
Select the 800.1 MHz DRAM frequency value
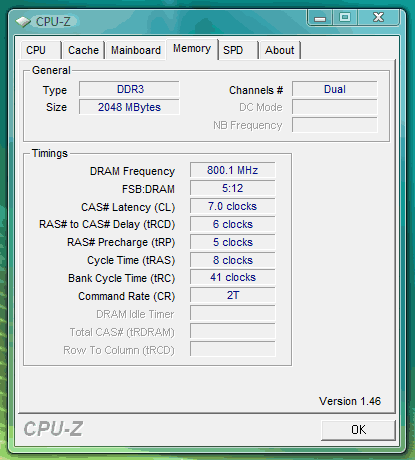click(233, 170)
